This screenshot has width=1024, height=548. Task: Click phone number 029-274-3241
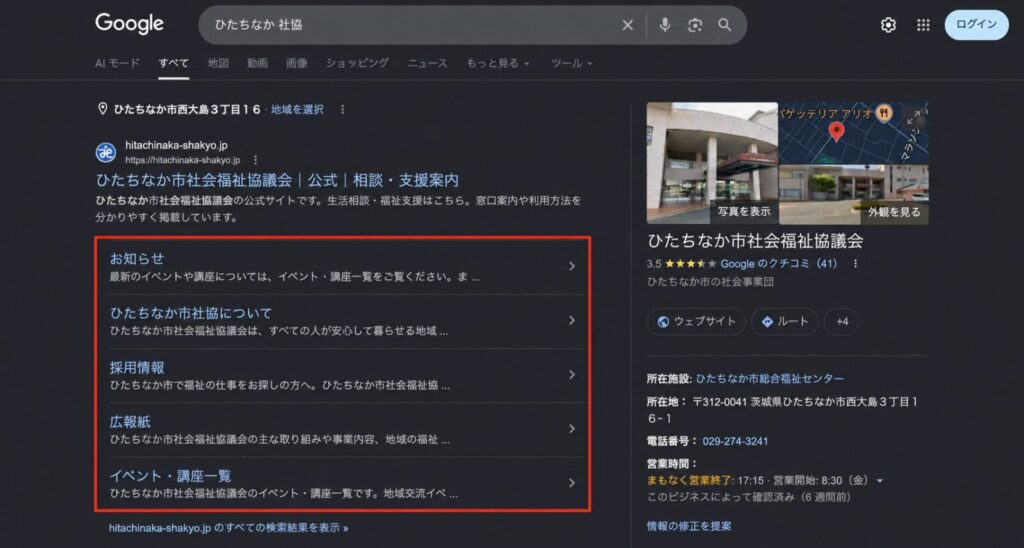click(735, 441)
